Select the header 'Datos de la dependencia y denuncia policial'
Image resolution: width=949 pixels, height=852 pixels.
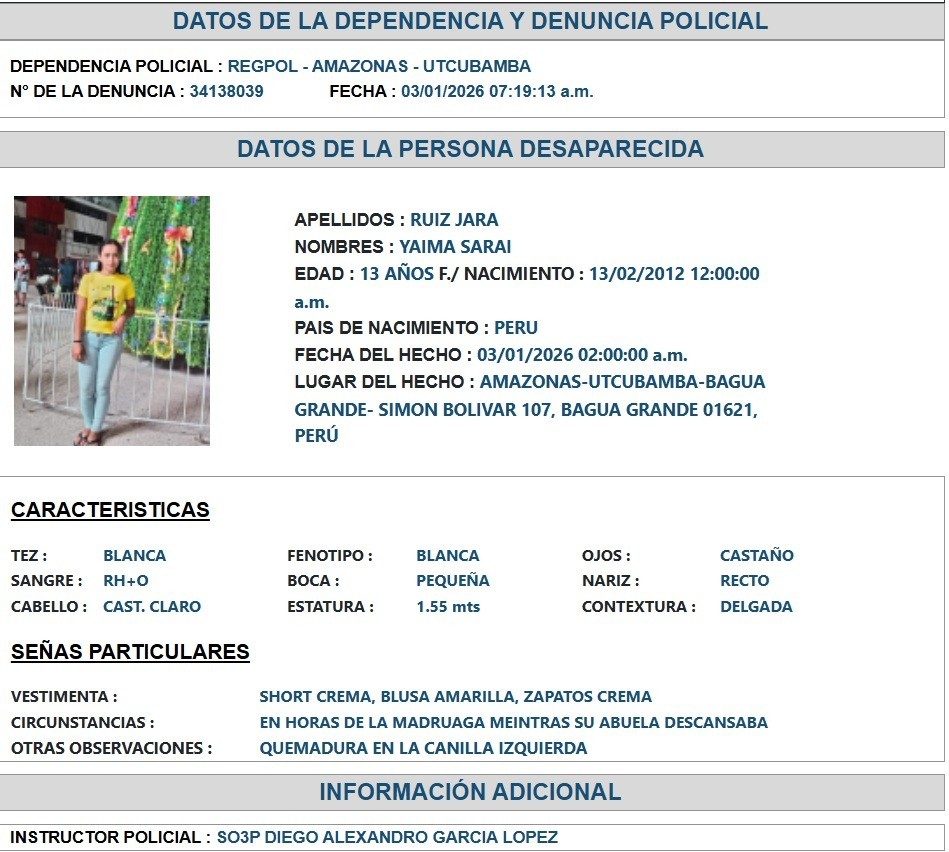coord(470,21)
